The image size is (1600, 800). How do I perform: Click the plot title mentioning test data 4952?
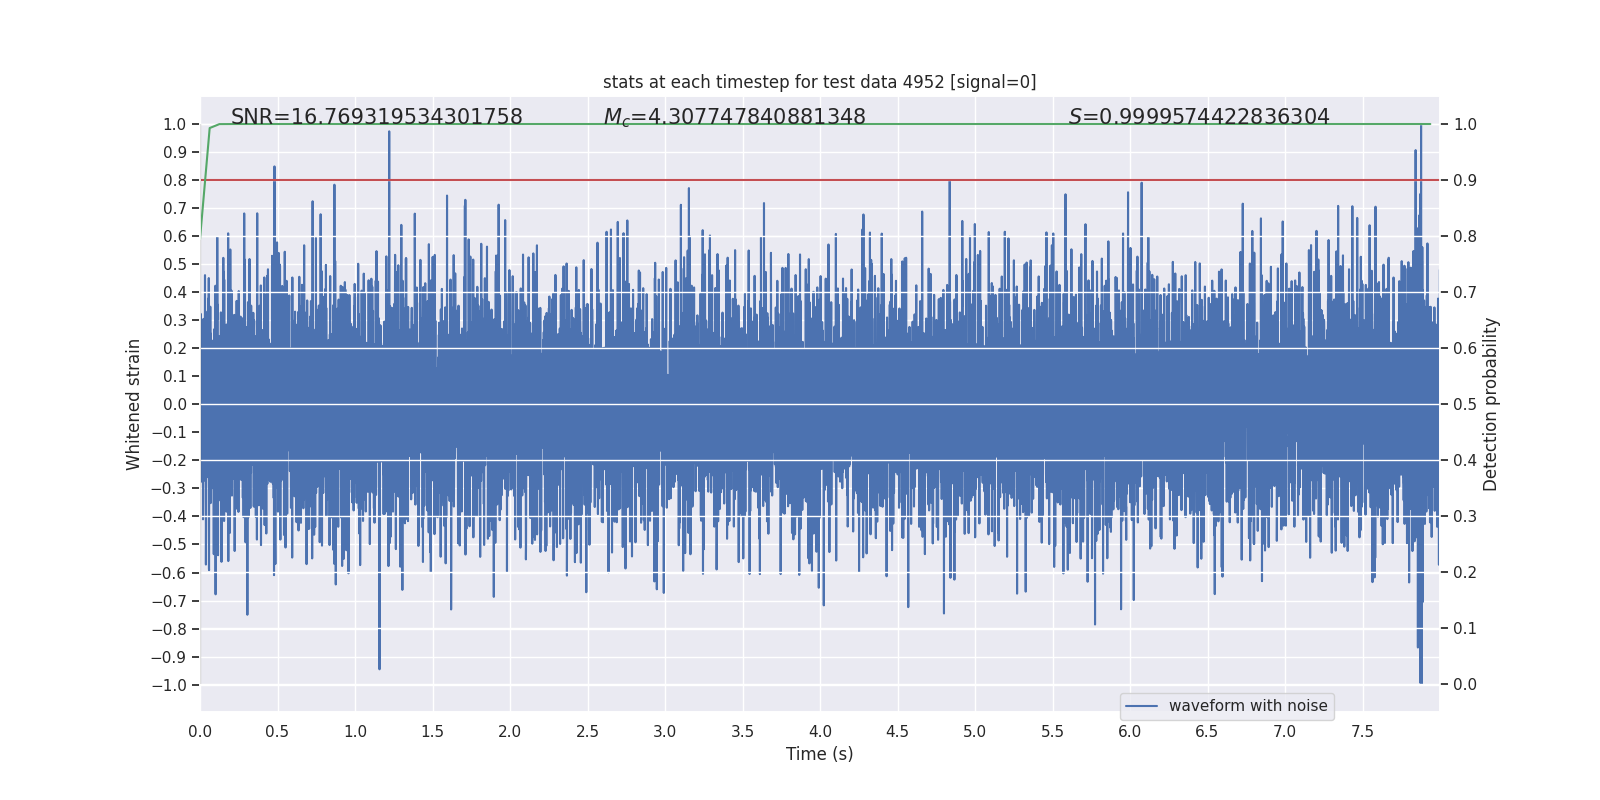pyautogui.click(x=819, y=82)
